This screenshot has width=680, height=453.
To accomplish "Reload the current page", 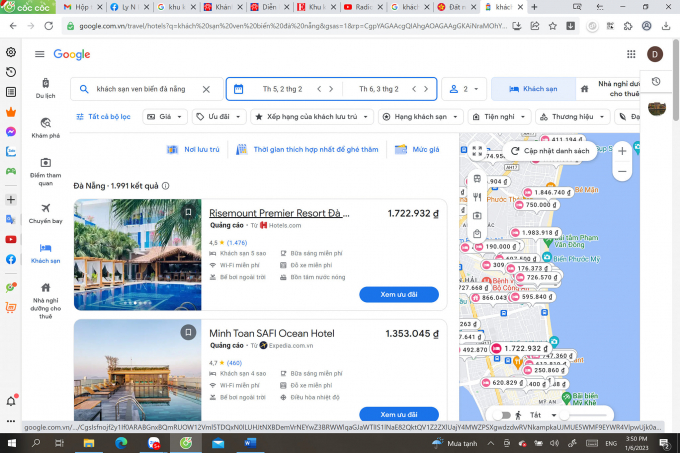I will click(x=49, y=26).
